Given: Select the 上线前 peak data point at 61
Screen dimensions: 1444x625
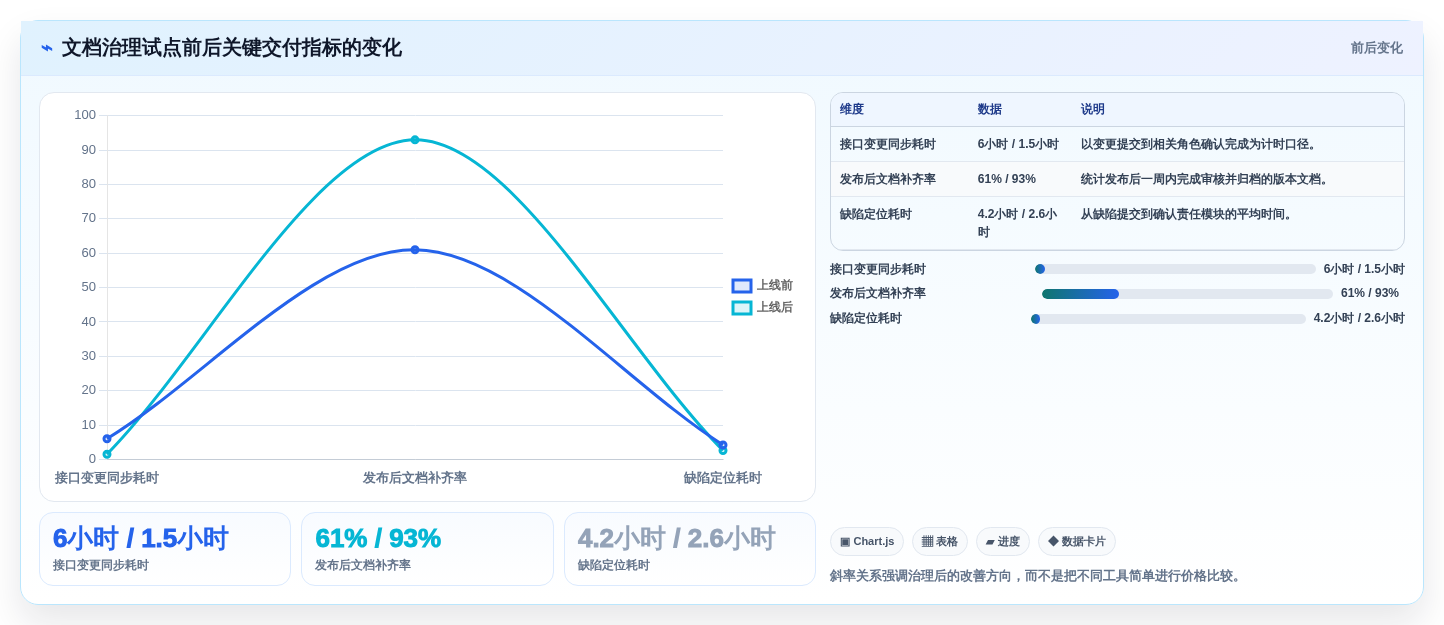Looking at the screenshot, I should point(415,250).
